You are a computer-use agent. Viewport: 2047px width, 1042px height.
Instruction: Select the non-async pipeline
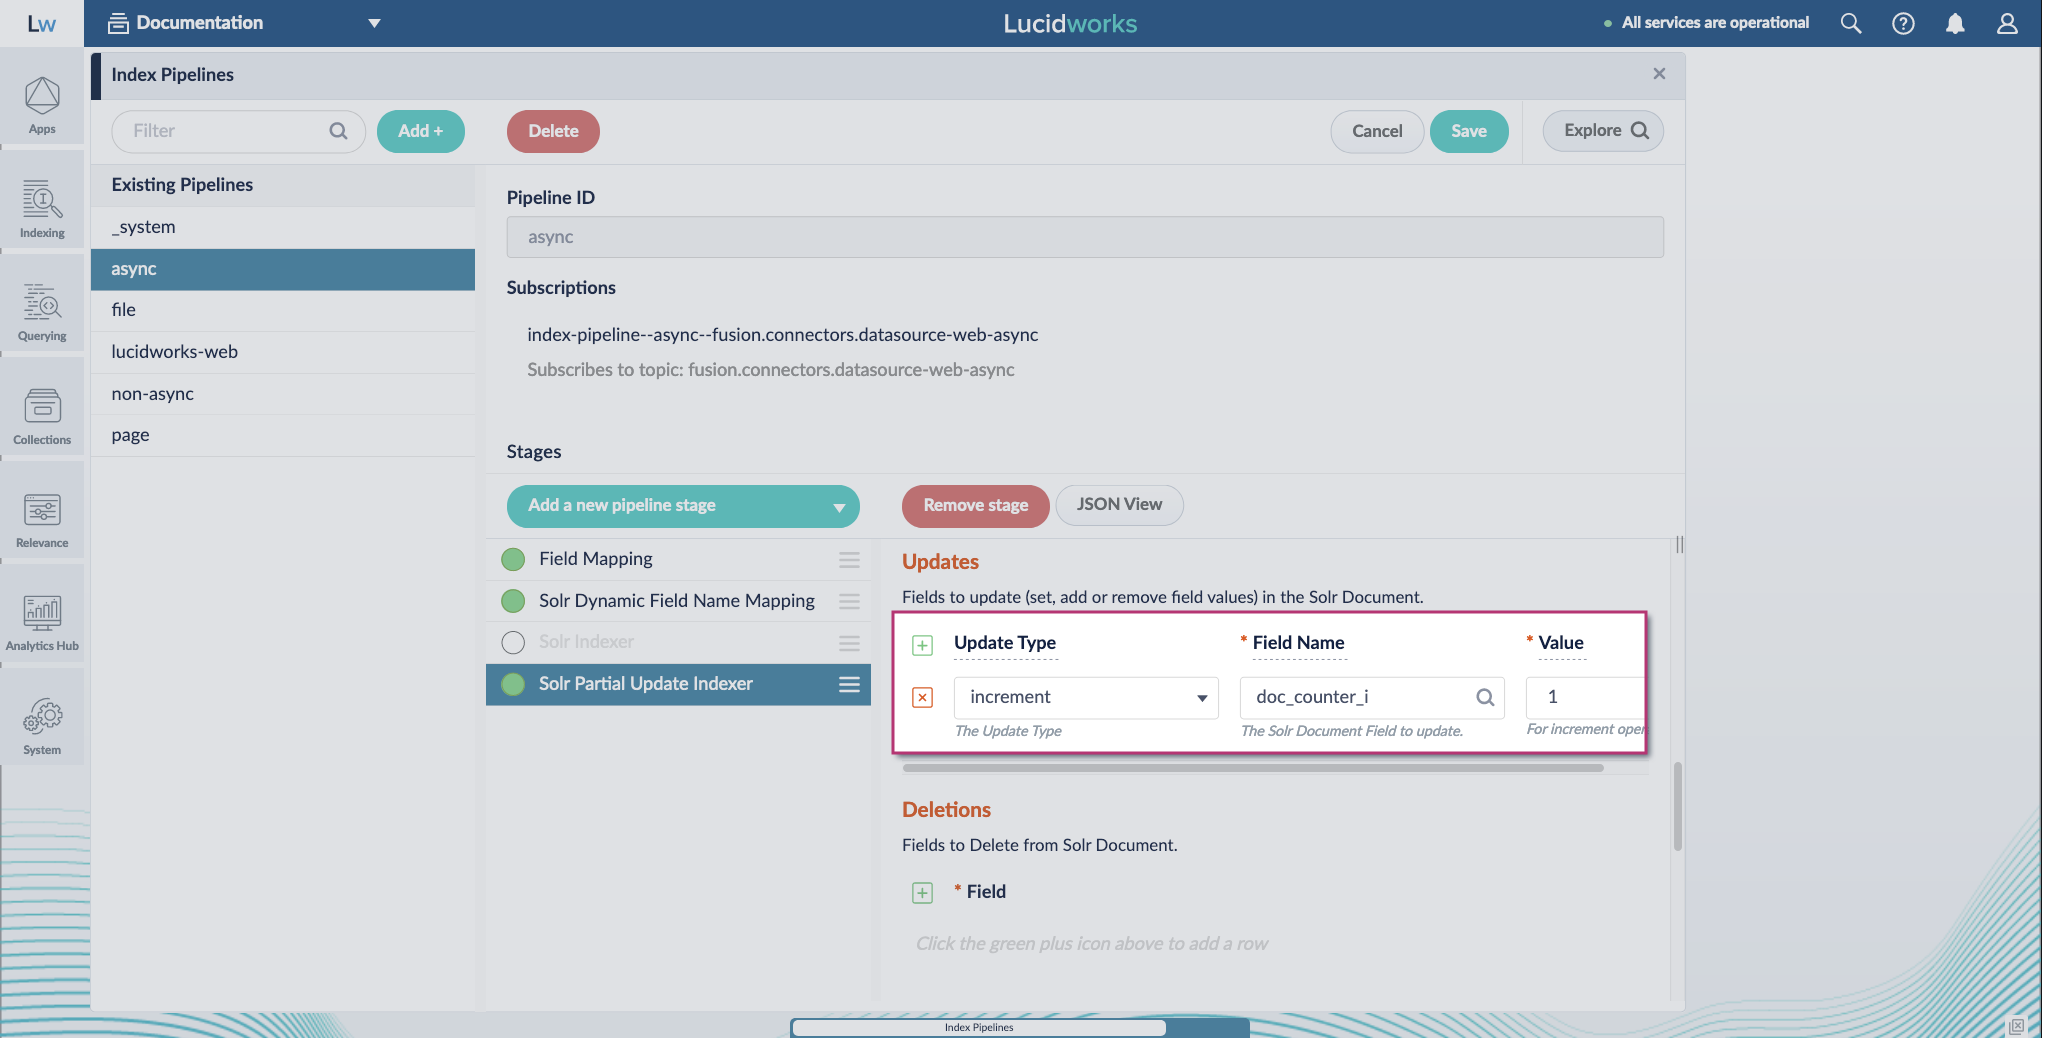point(283,394)
